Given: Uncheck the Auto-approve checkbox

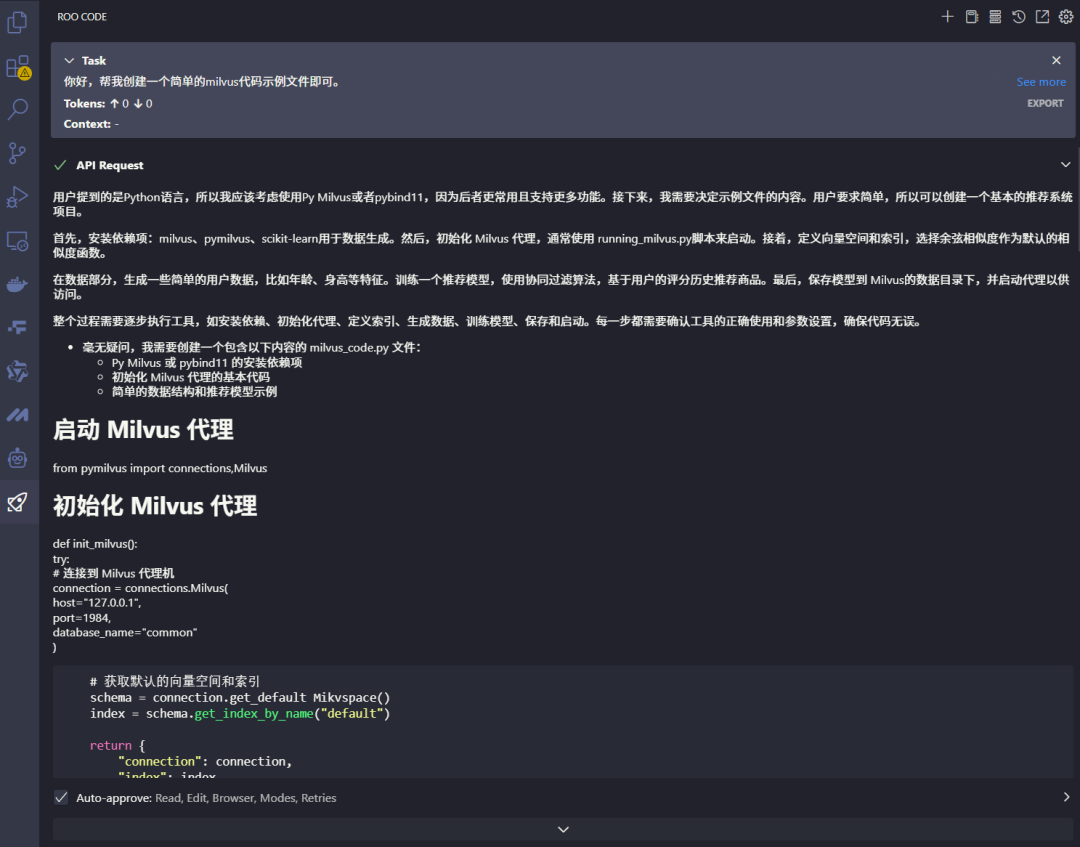Looking at the screenshot, I should (61, 797).
